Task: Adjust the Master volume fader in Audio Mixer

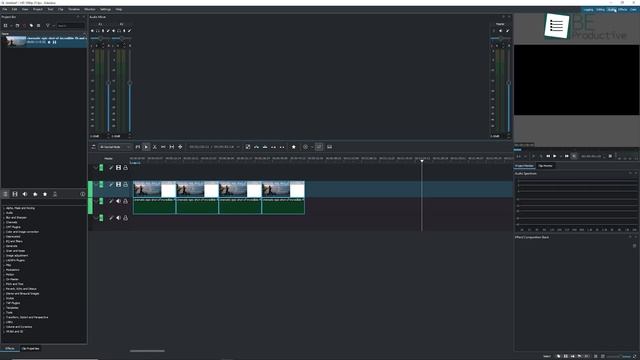Action: point(509,83)
